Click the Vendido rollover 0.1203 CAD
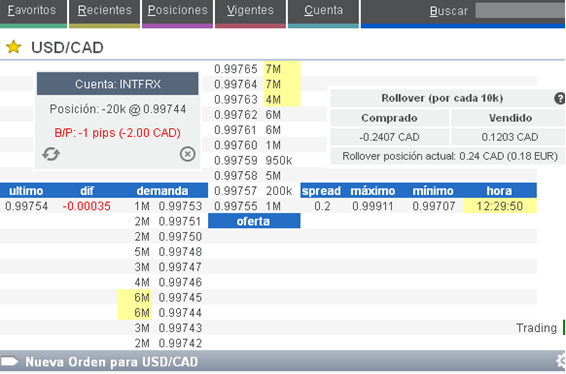566x374 pixels. point(509,137)
